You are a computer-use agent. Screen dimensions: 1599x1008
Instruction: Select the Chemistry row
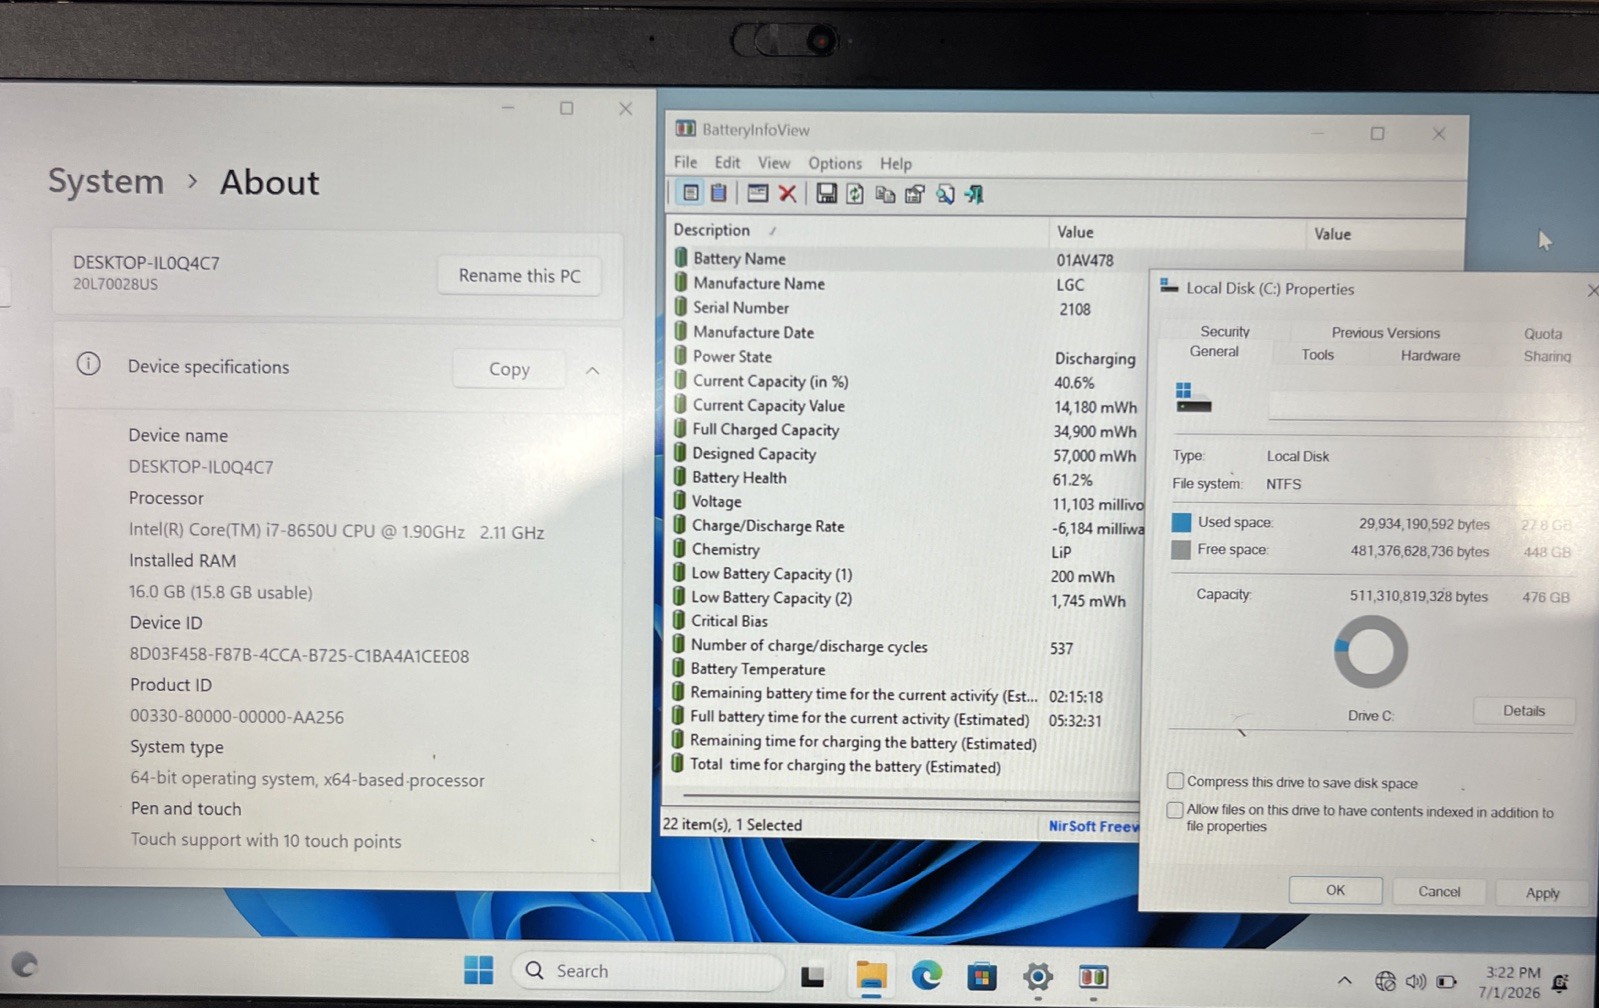pos(905,550)
